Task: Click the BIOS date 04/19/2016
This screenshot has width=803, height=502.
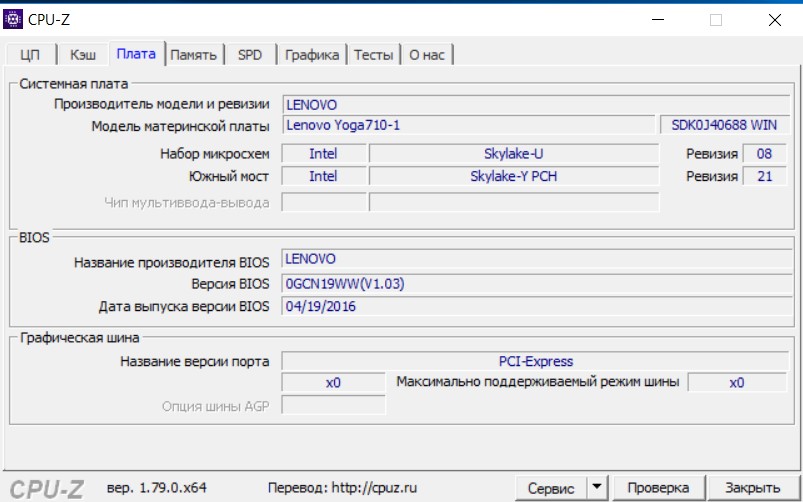Action: pyautogui.click(x=537, y=306)
